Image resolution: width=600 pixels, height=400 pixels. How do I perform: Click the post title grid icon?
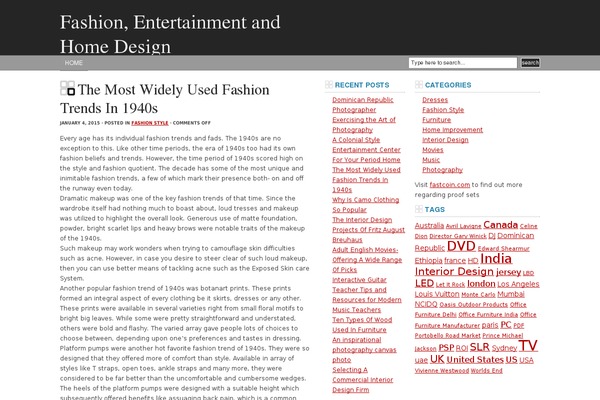pos(67,88)
